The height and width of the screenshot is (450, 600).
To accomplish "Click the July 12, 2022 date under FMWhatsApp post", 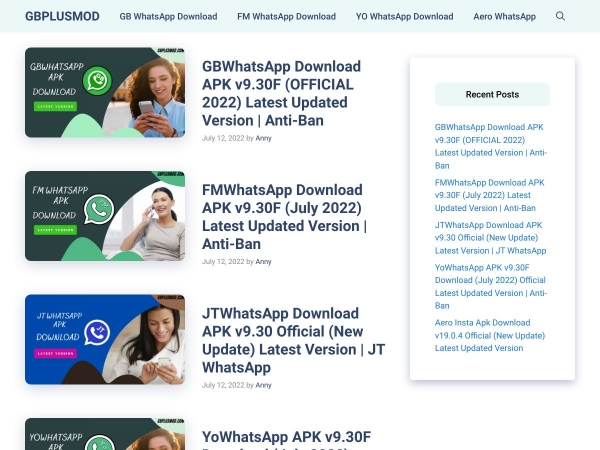I will click(223, 262).
